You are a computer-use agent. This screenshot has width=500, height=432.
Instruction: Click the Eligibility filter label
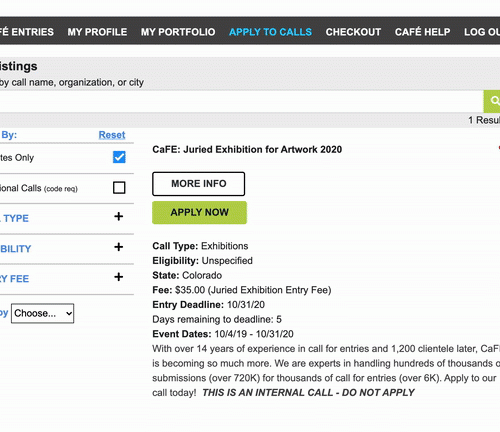pyautogui.click(x=15, y=249)
